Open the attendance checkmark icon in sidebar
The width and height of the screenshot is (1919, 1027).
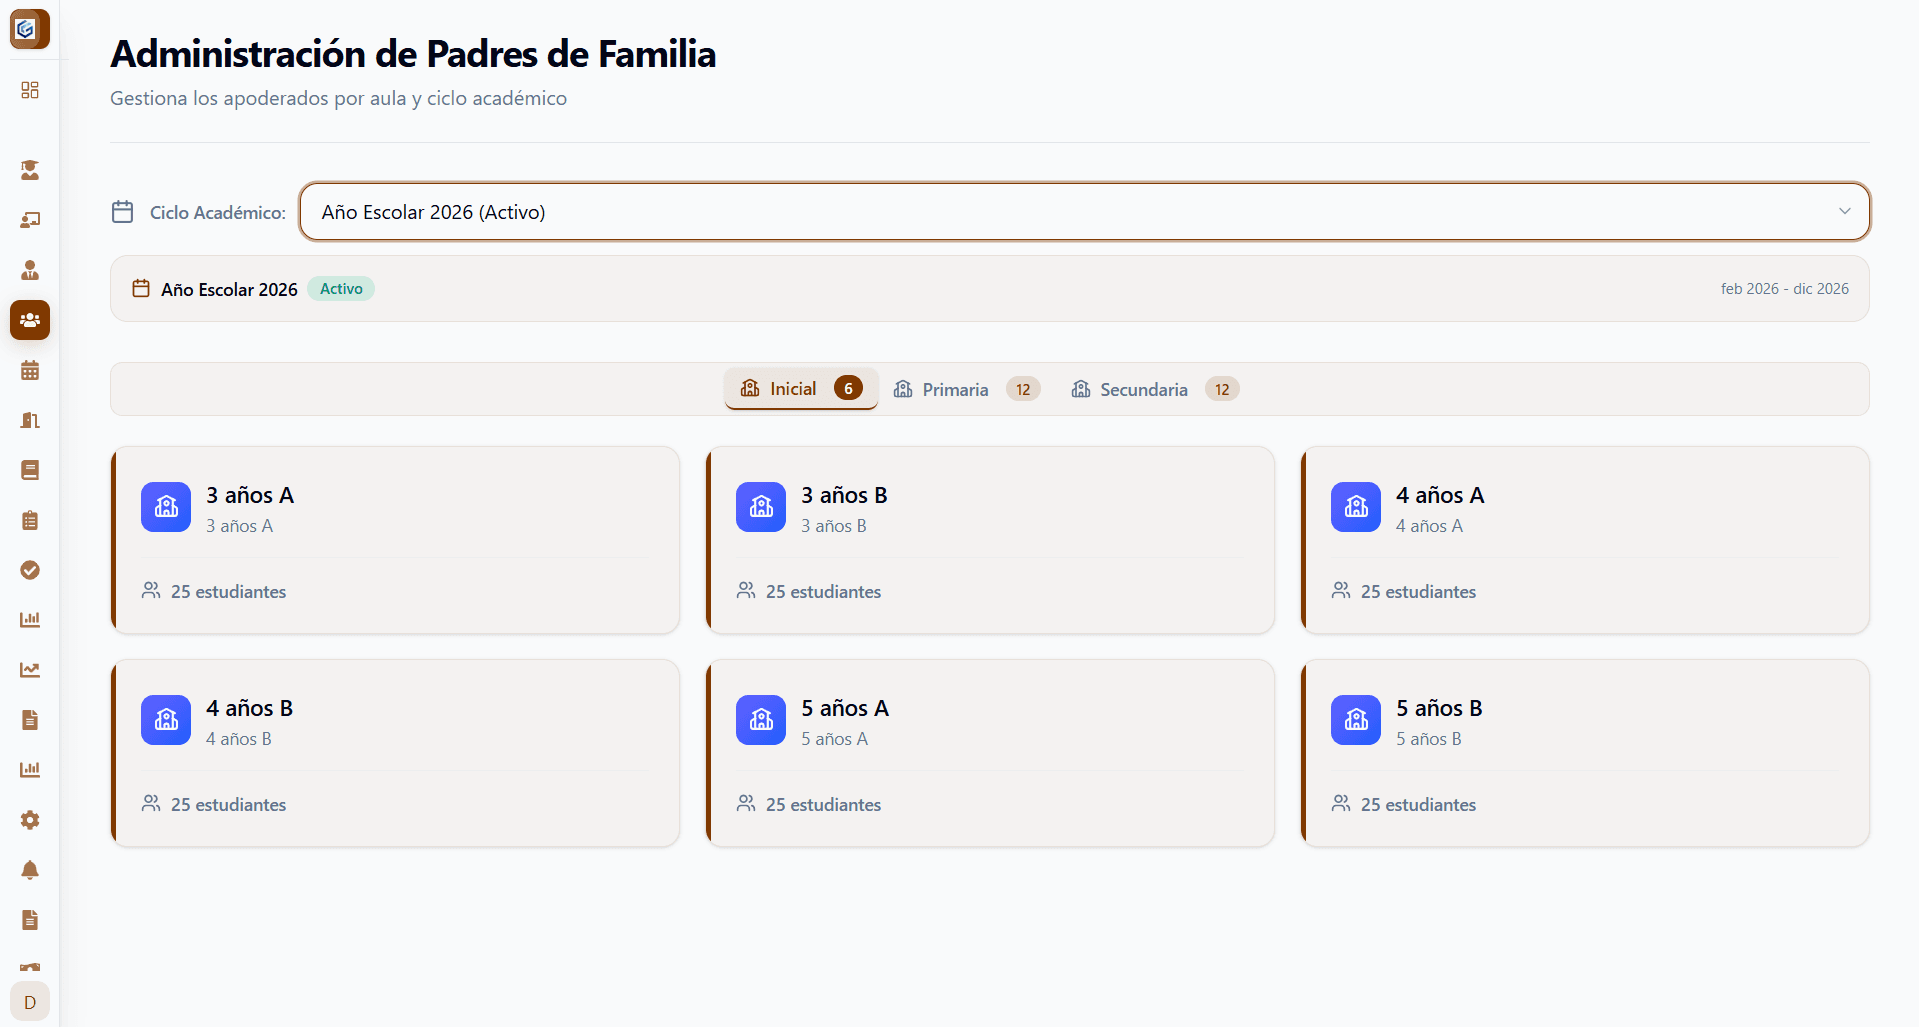30,570
